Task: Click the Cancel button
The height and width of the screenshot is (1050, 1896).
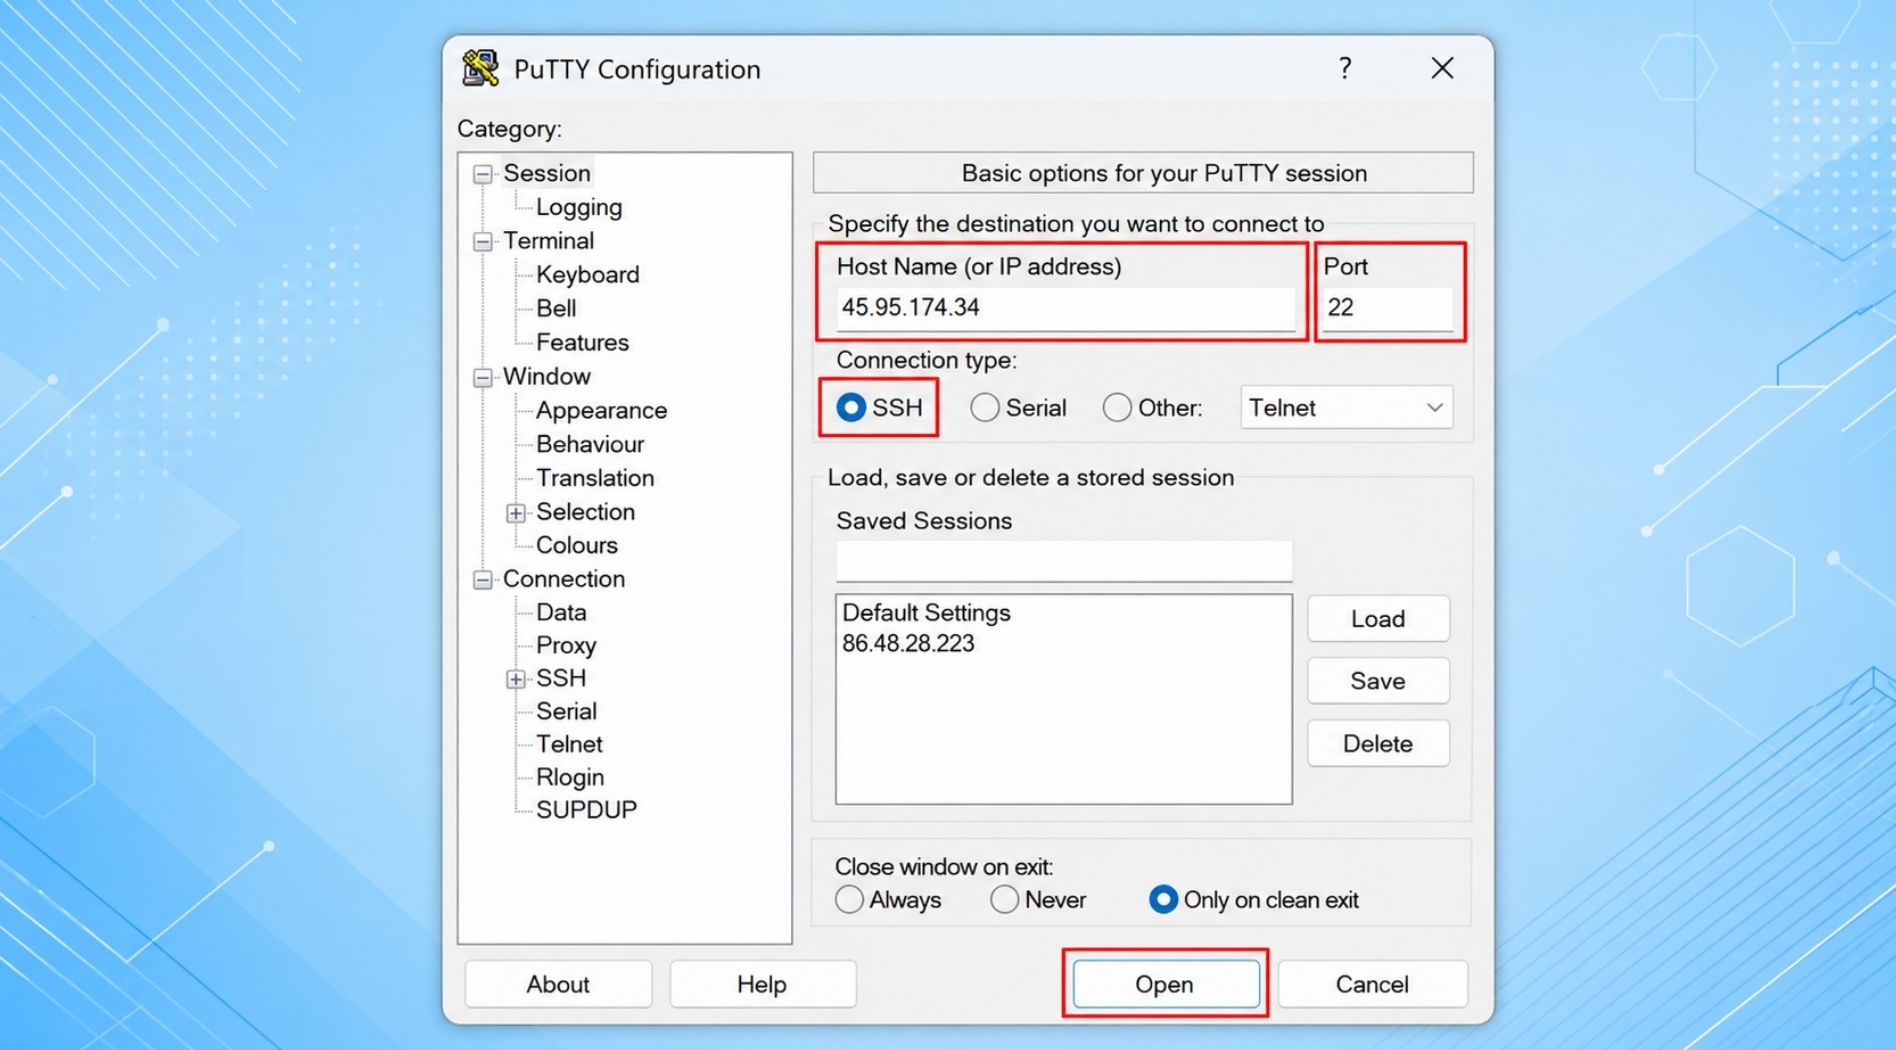Action: 1372,984
